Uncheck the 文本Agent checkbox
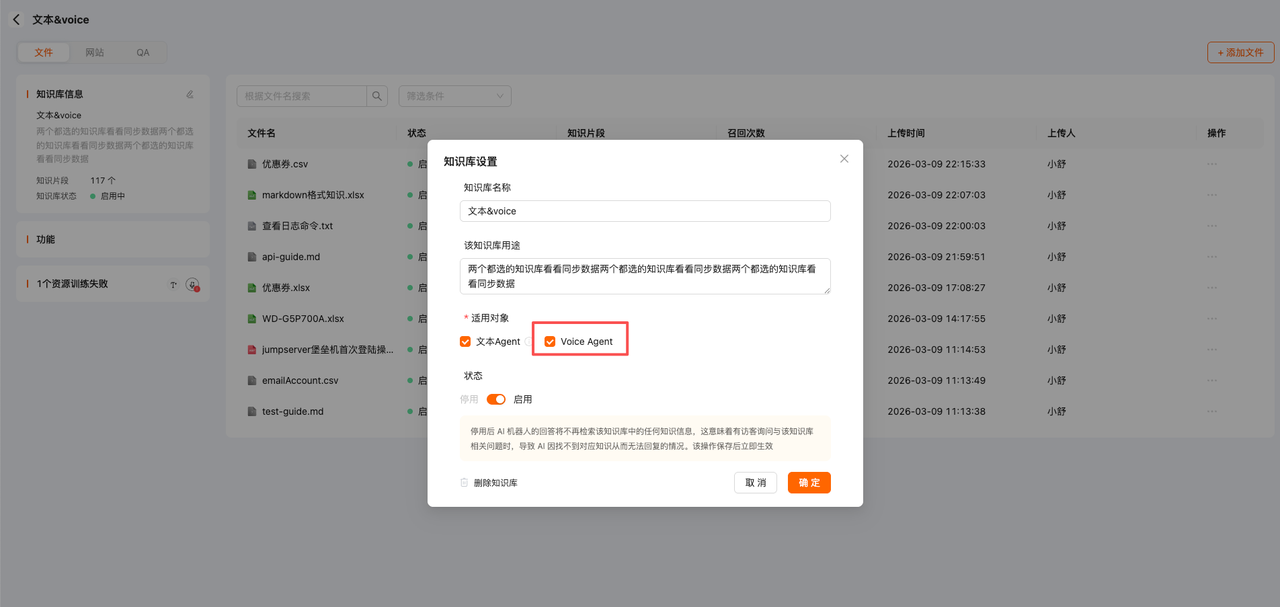 point(465,342)
